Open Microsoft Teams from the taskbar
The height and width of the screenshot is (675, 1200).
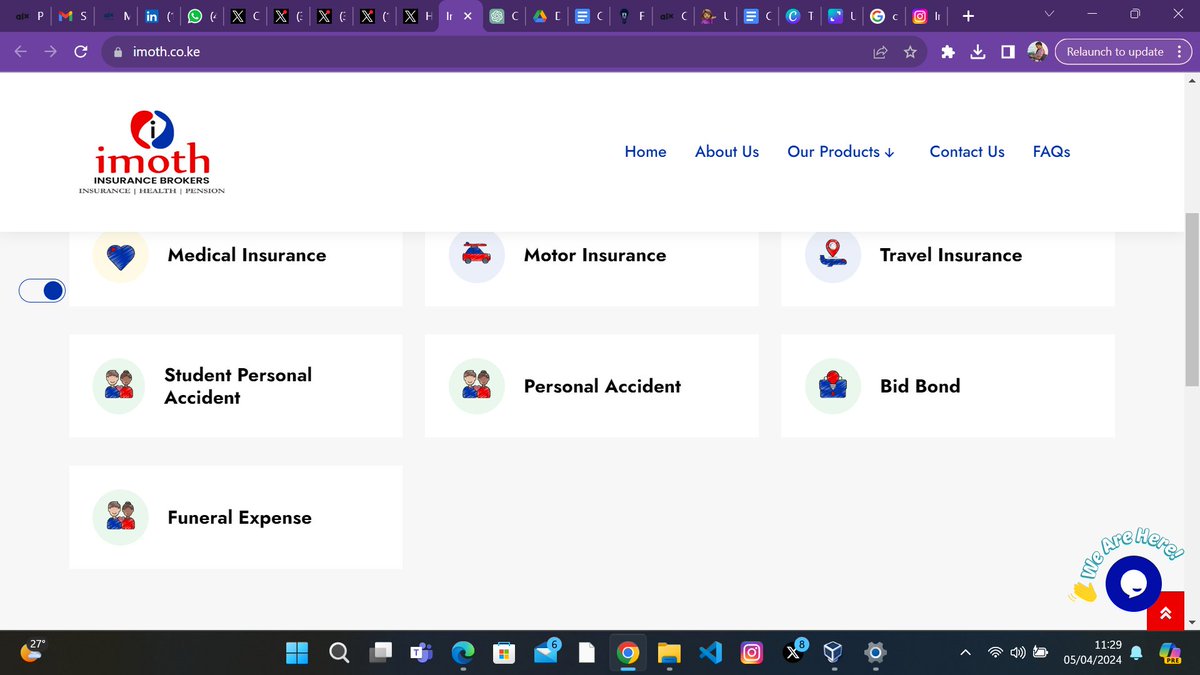(x=421, y=653)
